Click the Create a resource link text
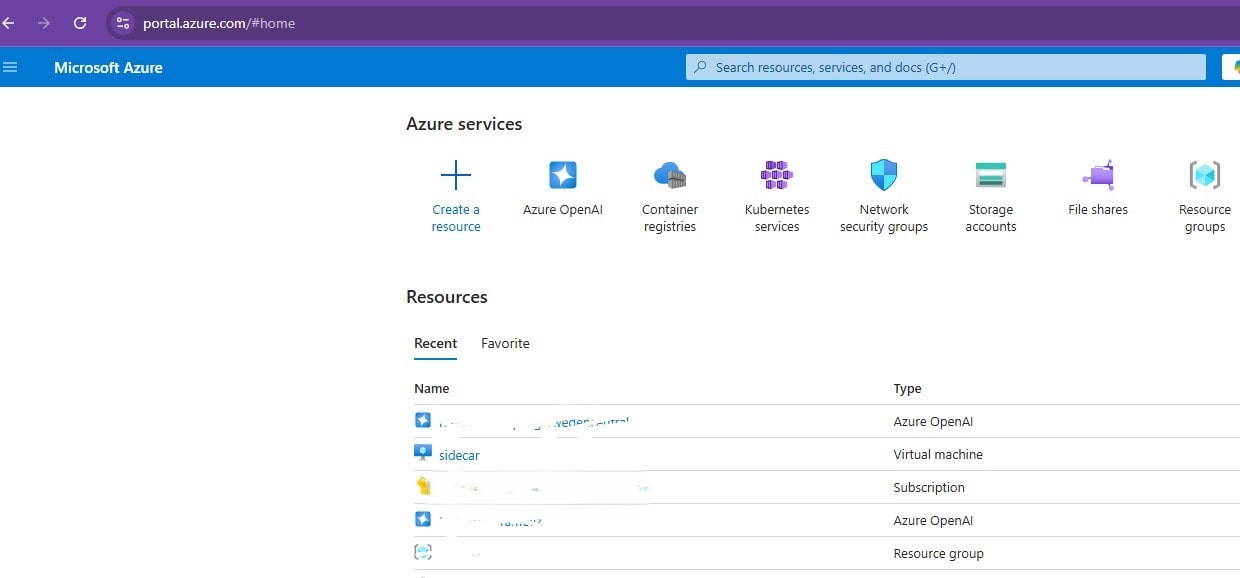Screen dimensions: 1240x578 [456, 218]
